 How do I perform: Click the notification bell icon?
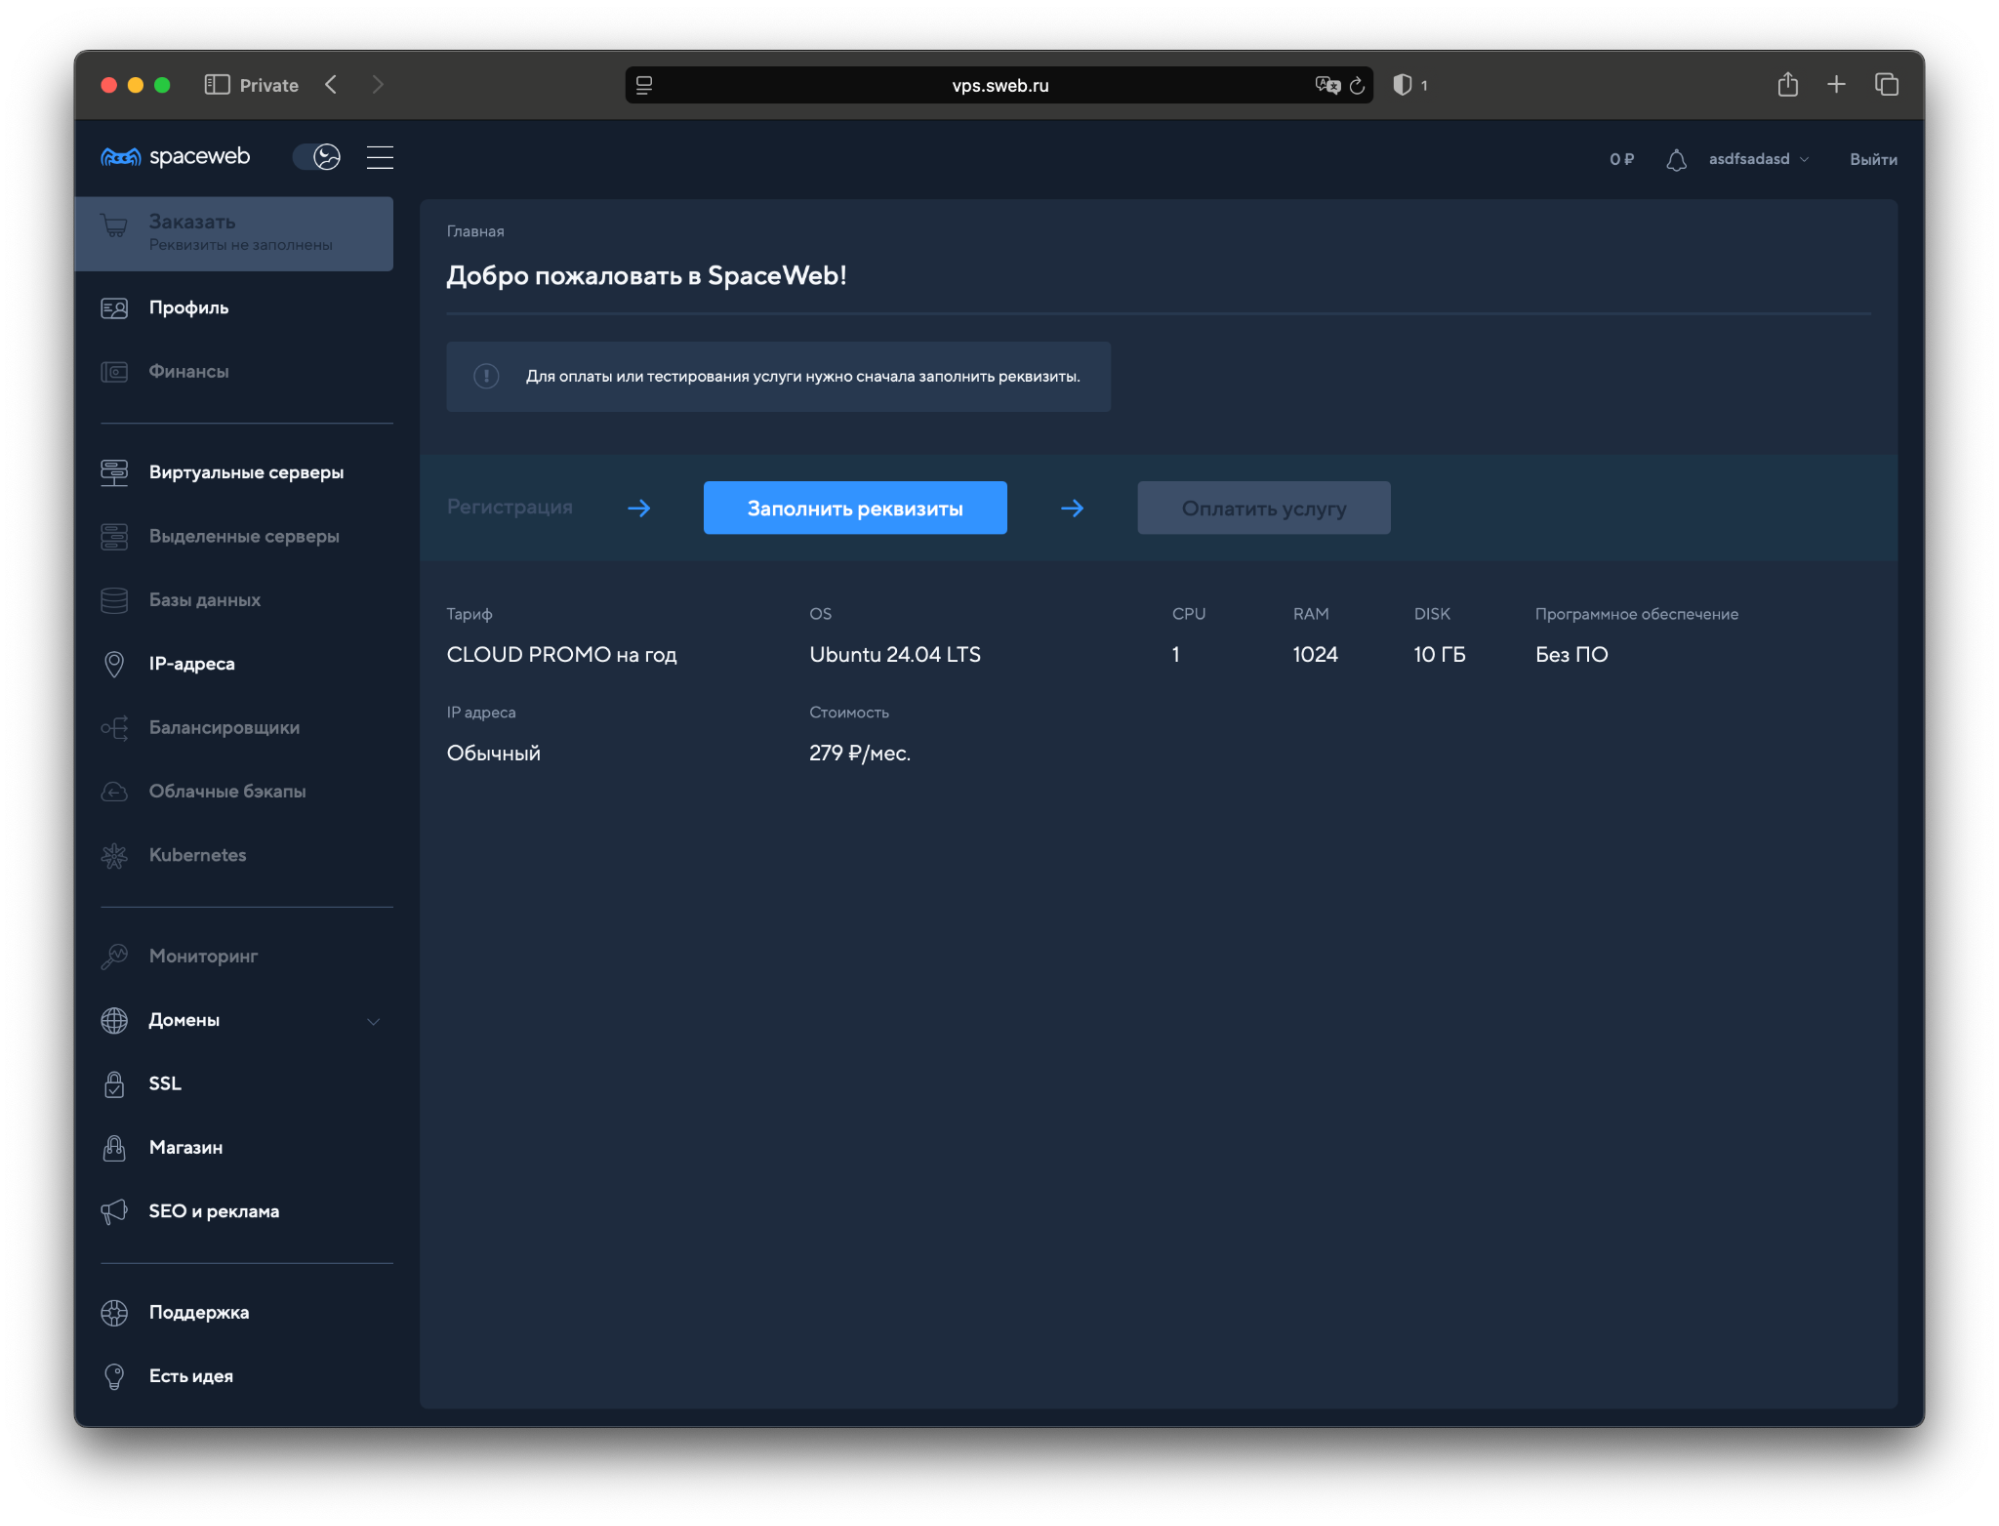pos(1676,160)
